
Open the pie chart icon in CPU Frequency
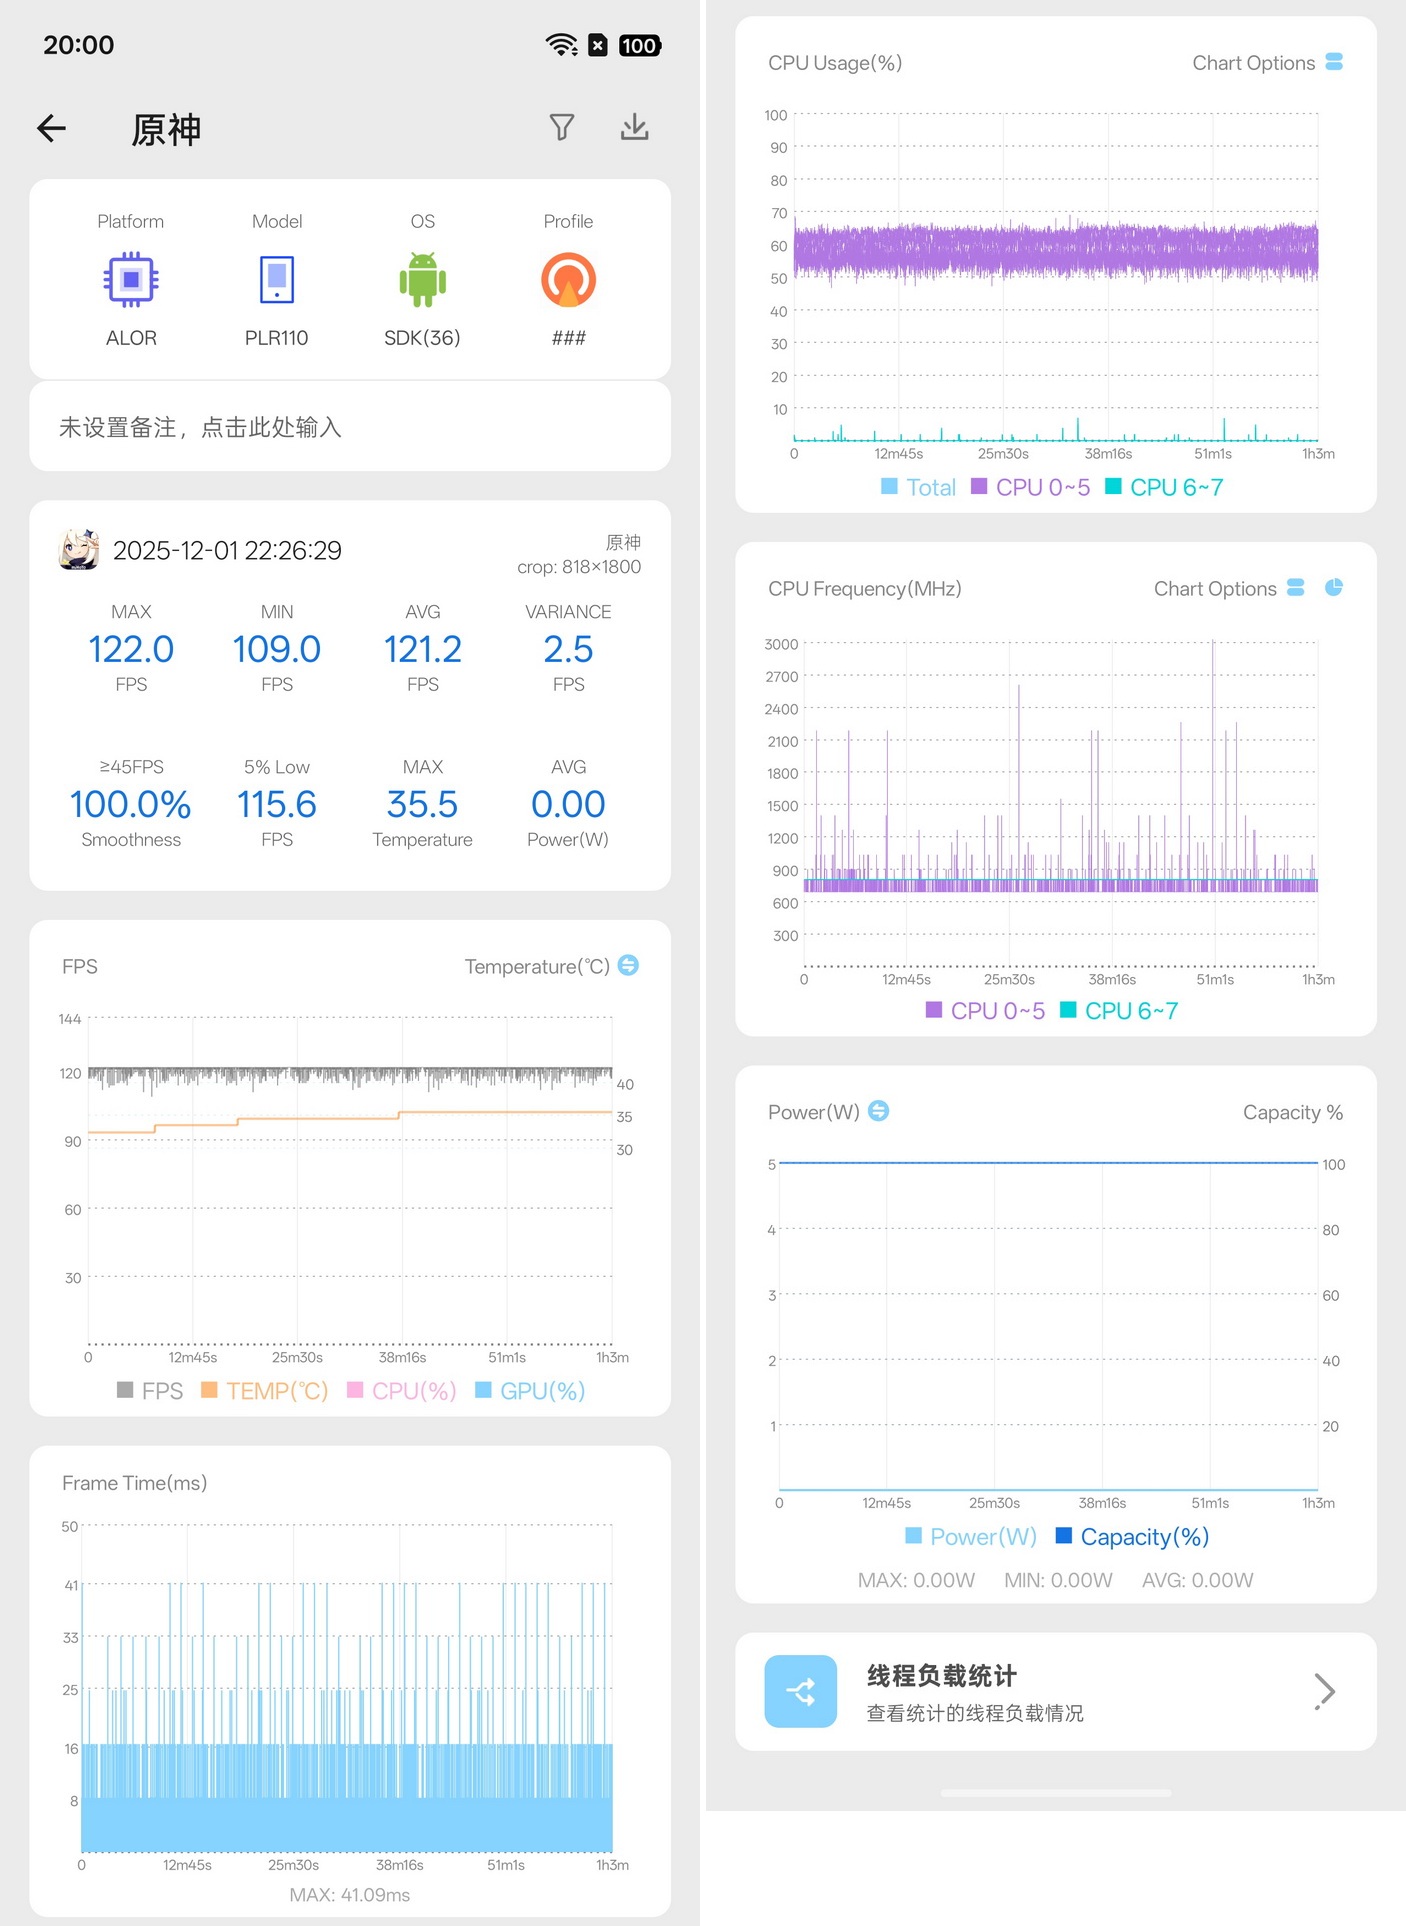click(1333, 587)
